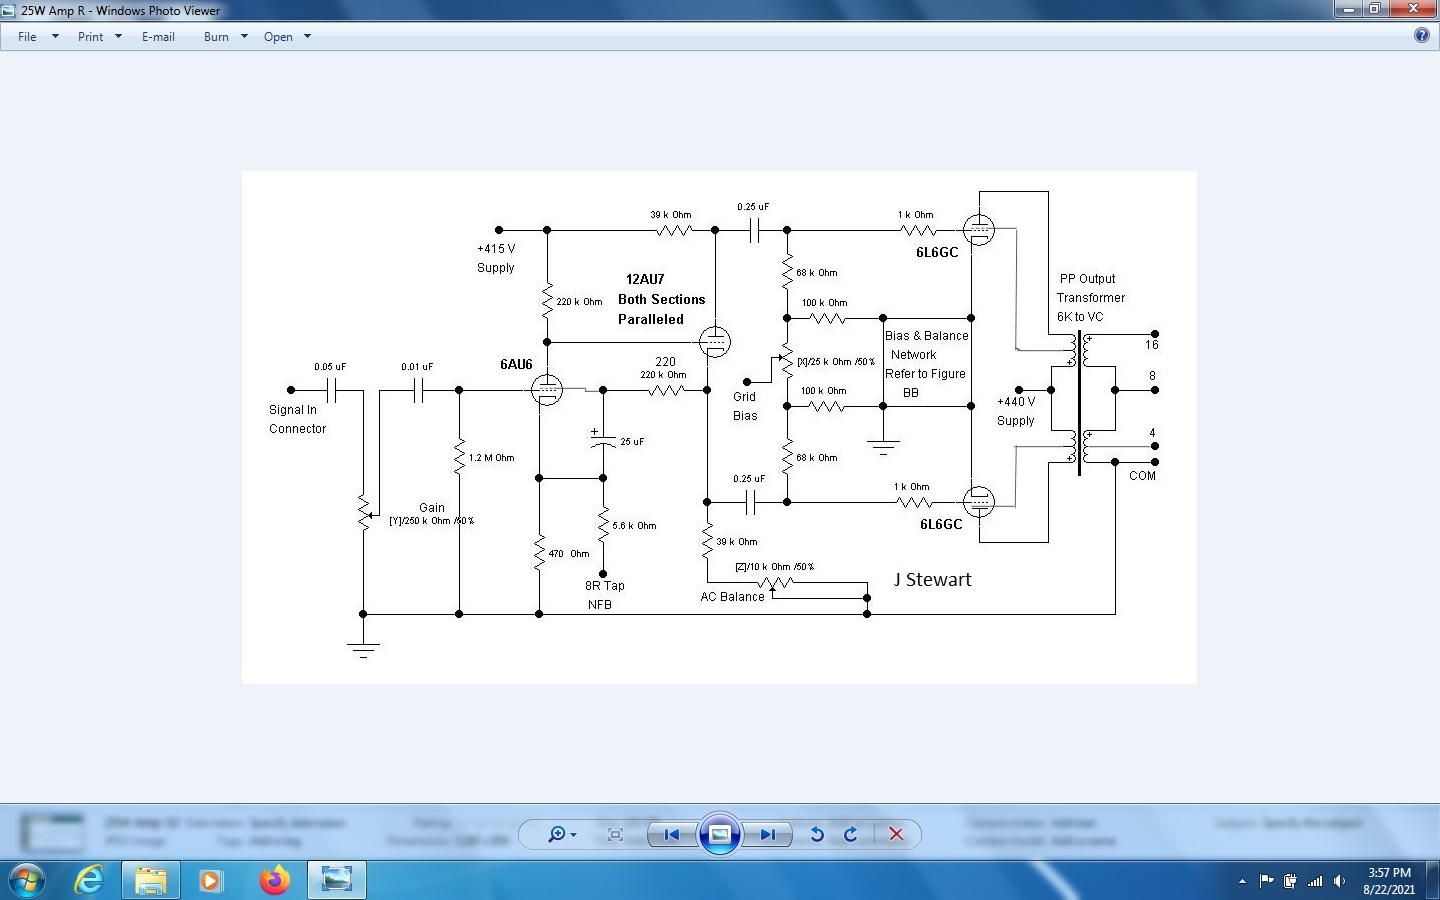Click the 12AU7 label in schematic
The image size is (1440, 900).
(x=645, y=279)
